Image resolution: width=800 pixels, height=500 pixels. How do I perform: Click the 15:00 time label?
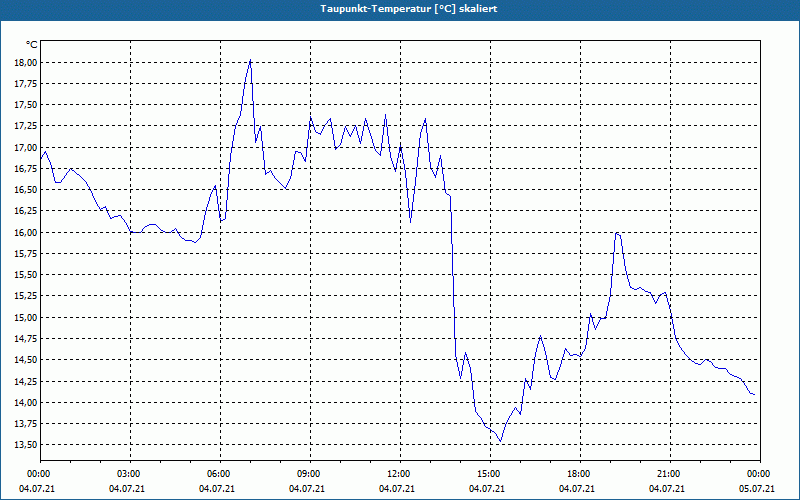coord(490,474)
